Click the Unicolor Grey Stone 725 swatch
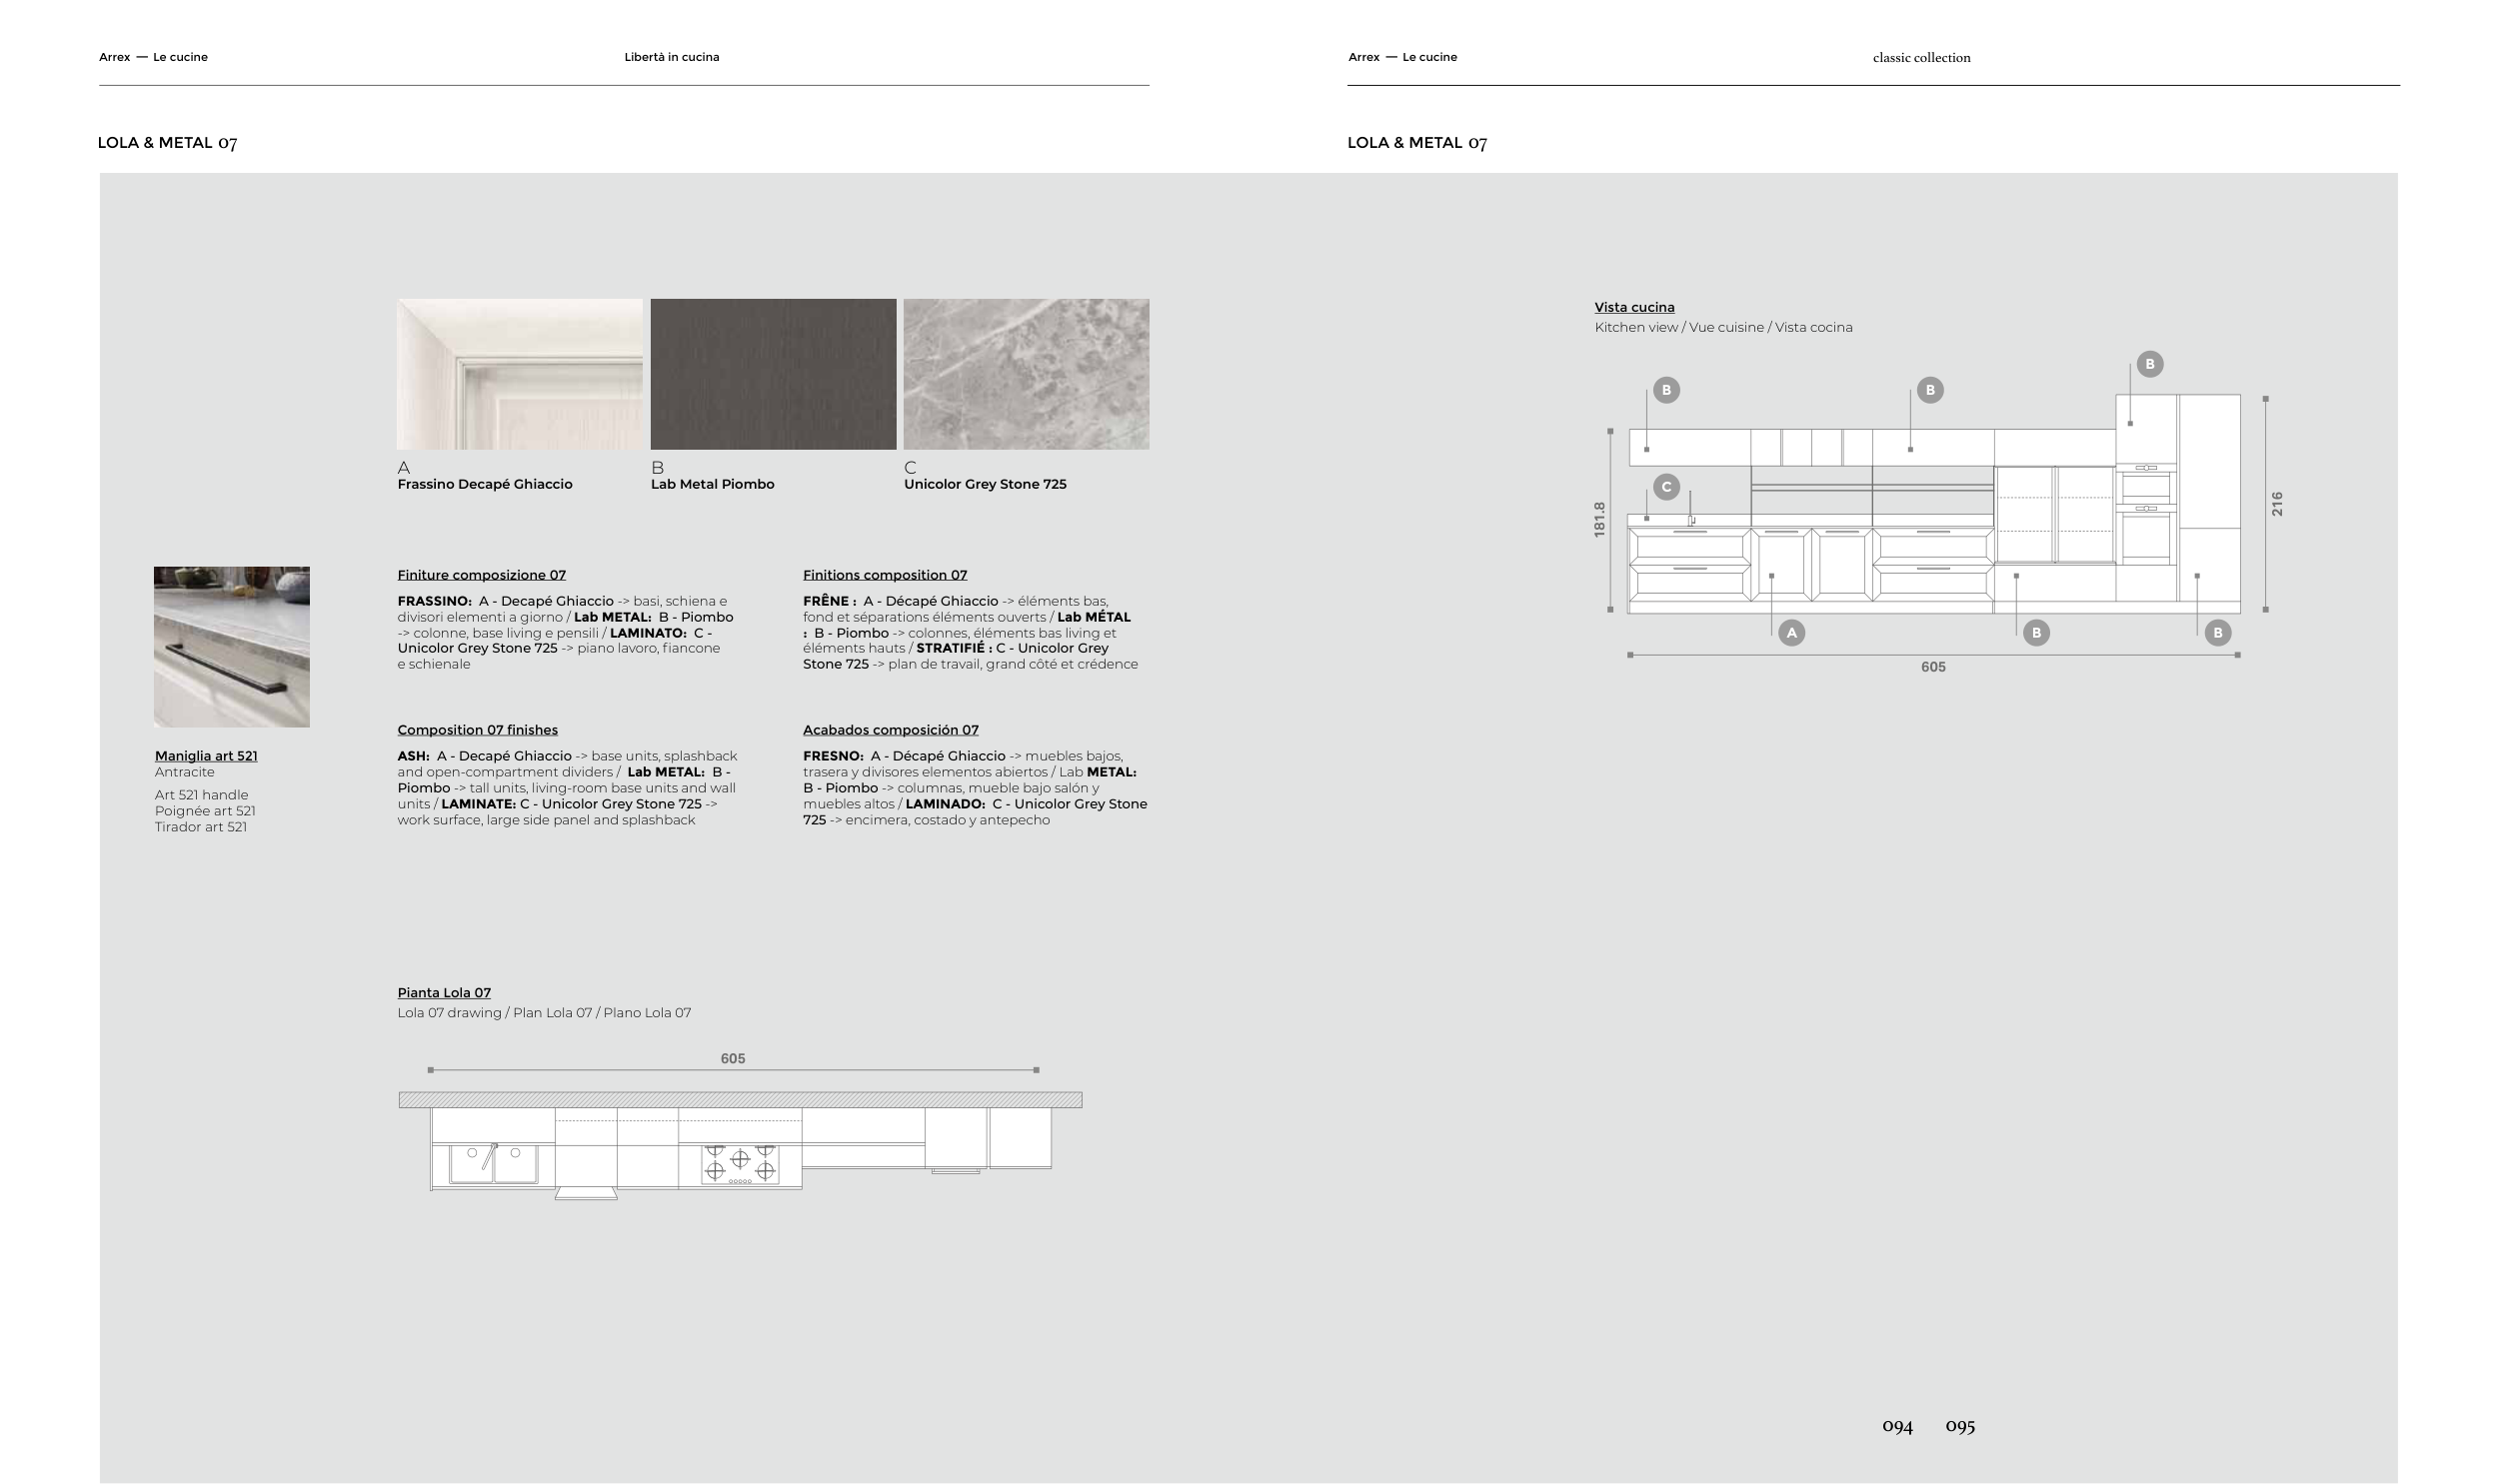2498x1484 pixels. point(1026,374)
